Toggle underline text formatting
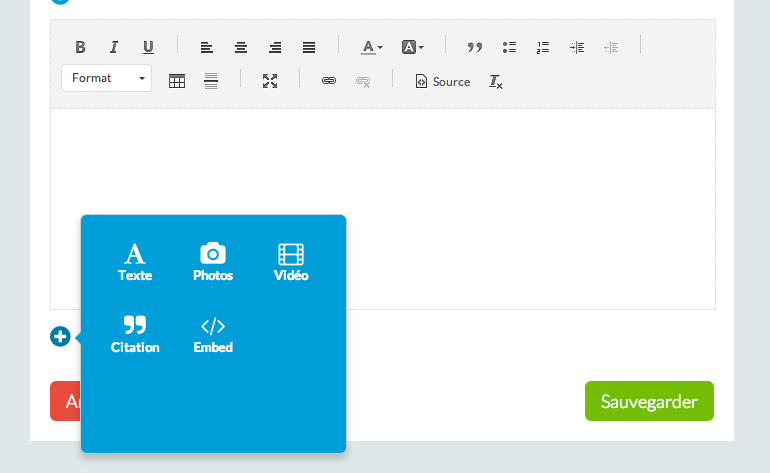770x473 pixels. click(148, 47)
